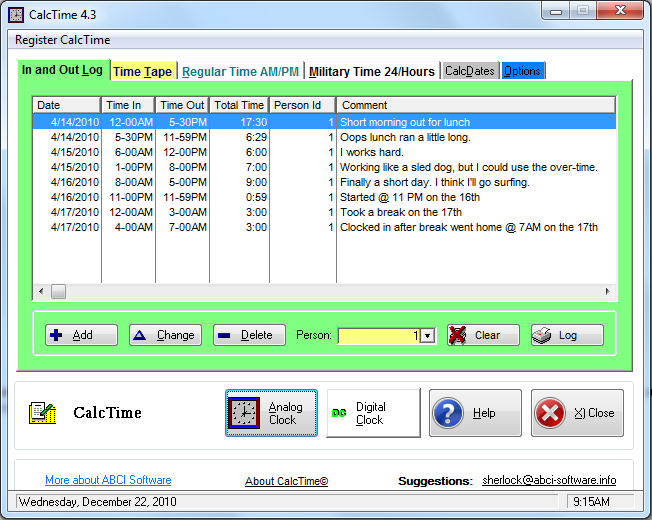Viewport: 652px width, 520px height.
Task: Select row 'Working like a sled dog'
Action: point(324,167)
